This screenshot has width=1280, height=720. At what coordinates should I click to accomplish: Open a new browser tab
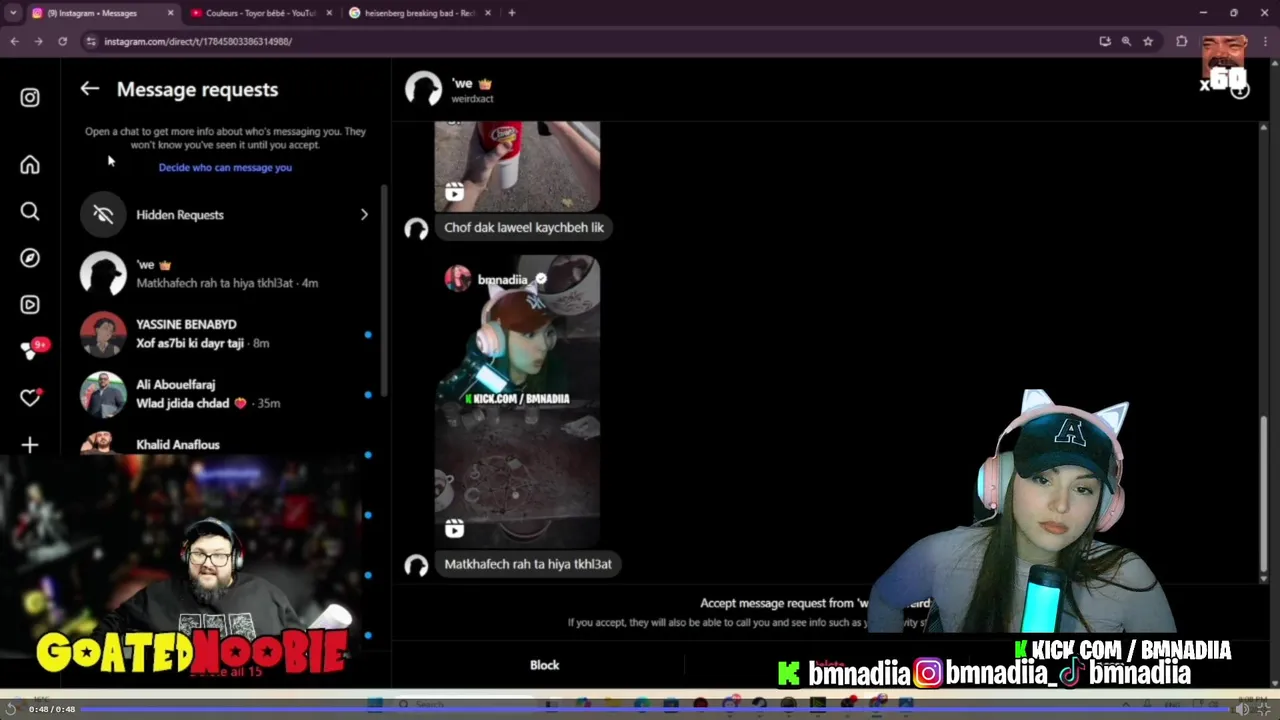pos(512,13)
